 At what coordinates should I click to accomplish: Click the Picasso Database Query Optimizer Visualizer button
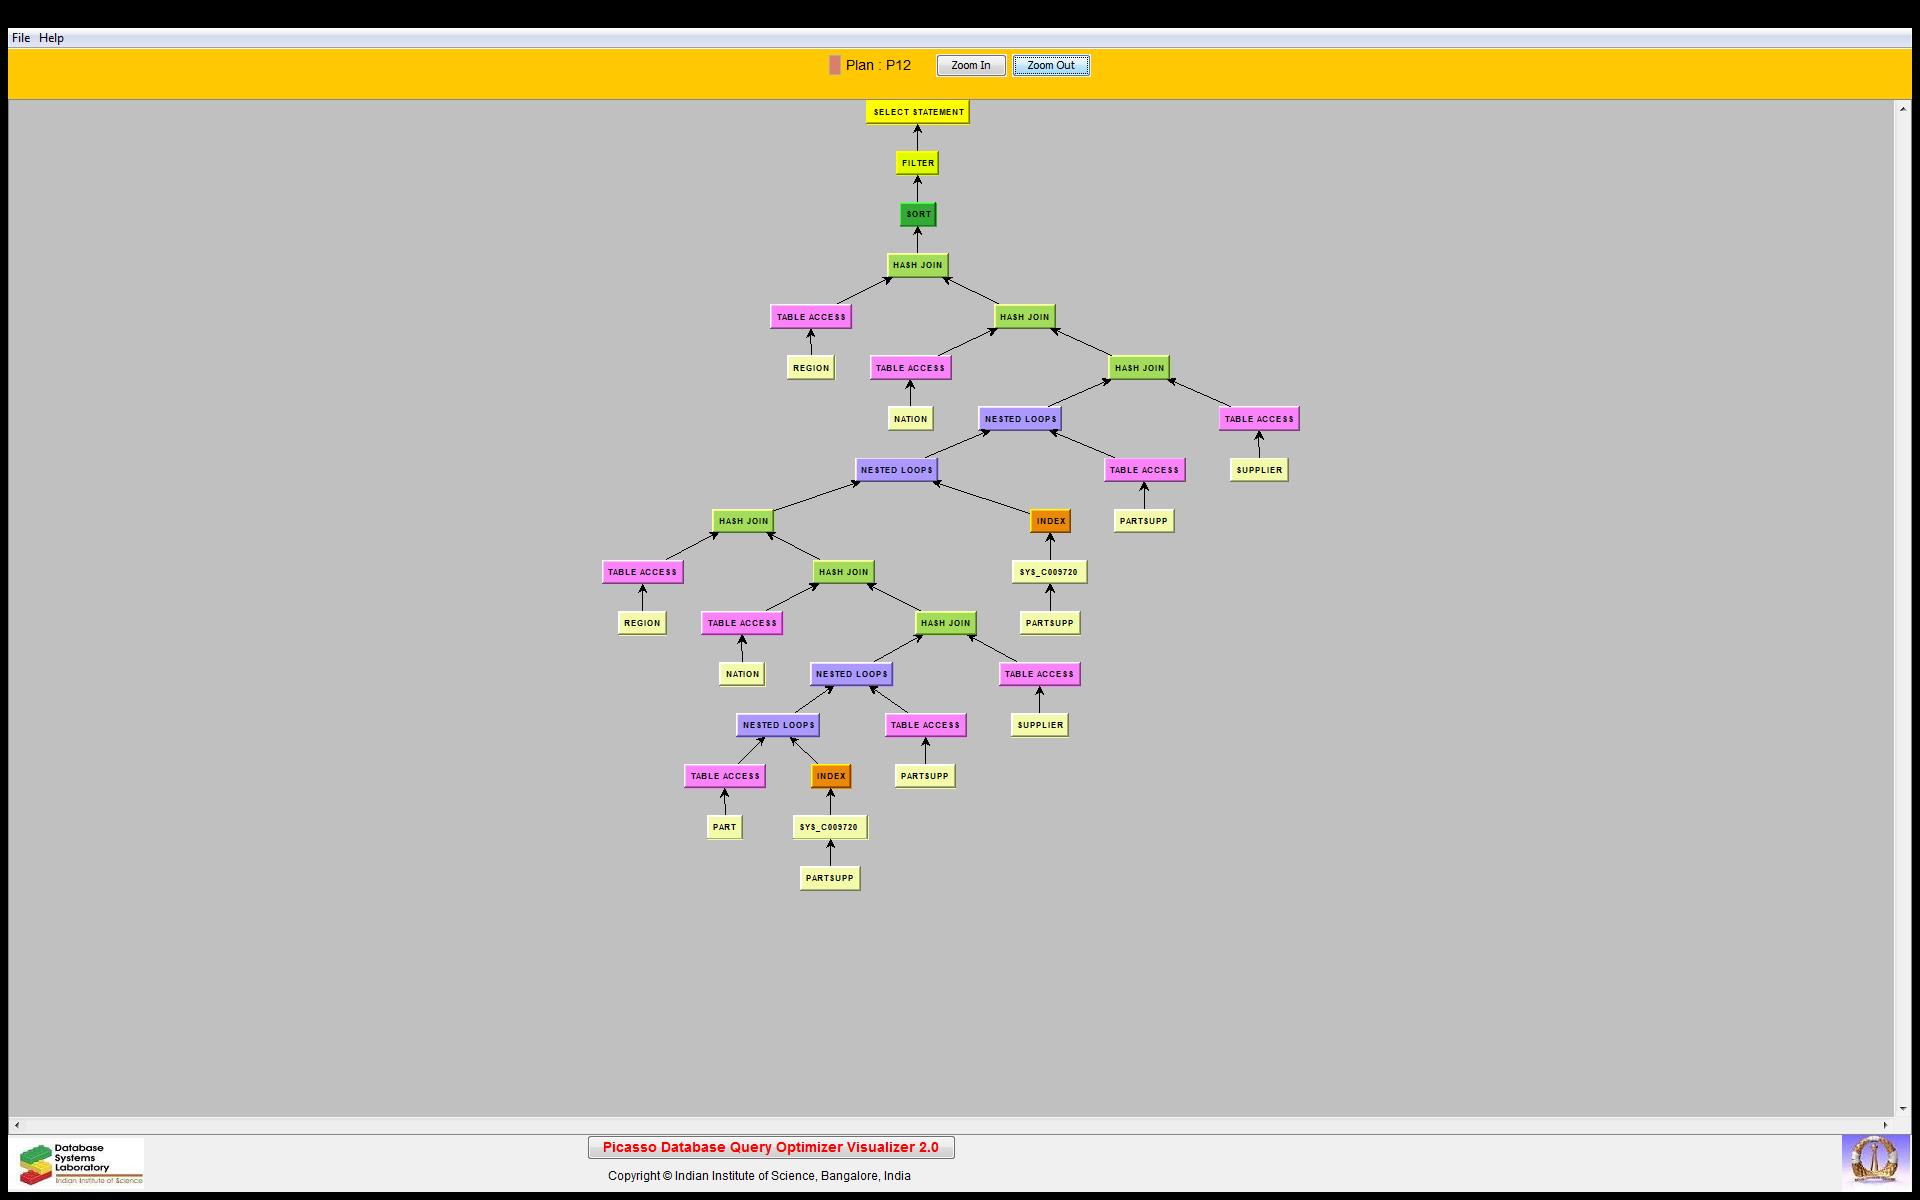[x=770, y=1147]
